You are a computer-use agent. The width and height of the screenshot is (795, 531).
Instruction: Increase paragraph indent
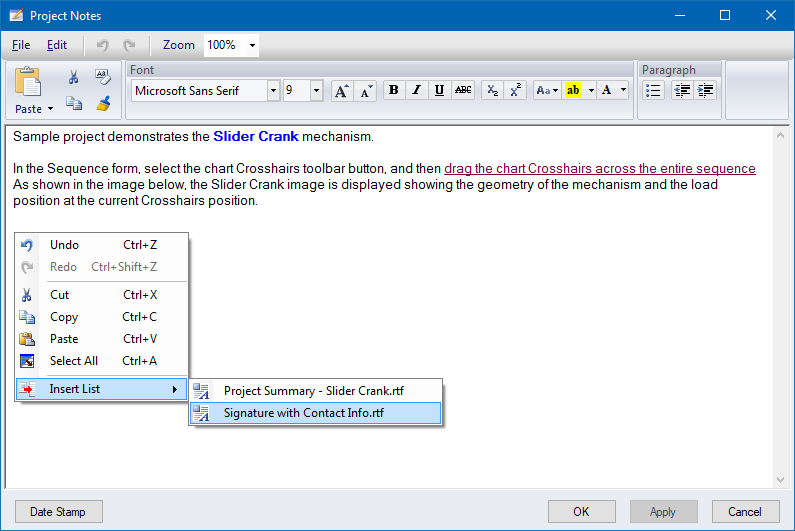pos(706,90)
